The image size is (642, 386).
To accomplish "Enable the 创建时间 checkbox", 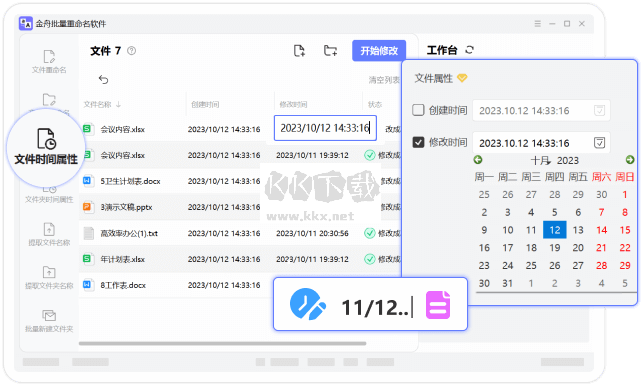I will [418, 110].
